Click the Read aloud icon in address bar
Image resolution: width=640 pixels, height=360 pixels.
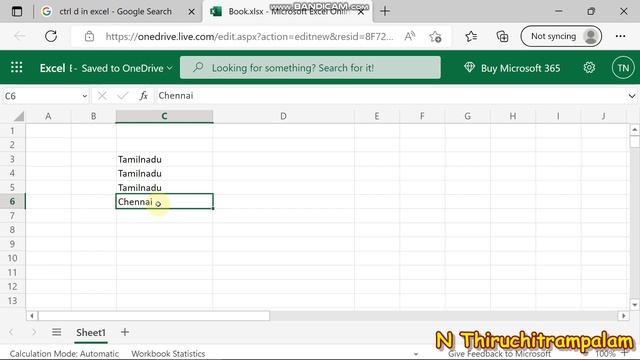pyautogui.click(x=410, y=36)
